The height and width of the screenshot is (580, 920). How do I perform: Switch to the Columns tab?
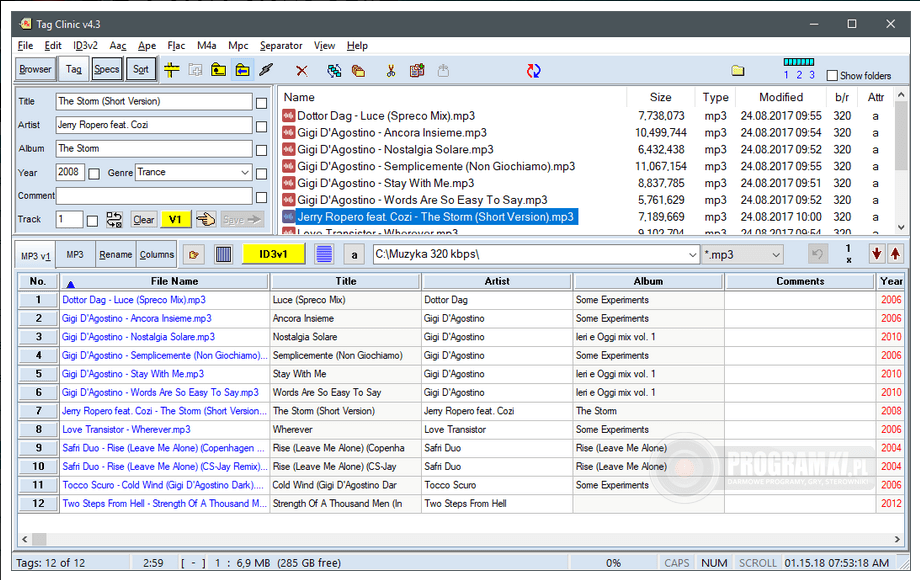pos(157,255)
